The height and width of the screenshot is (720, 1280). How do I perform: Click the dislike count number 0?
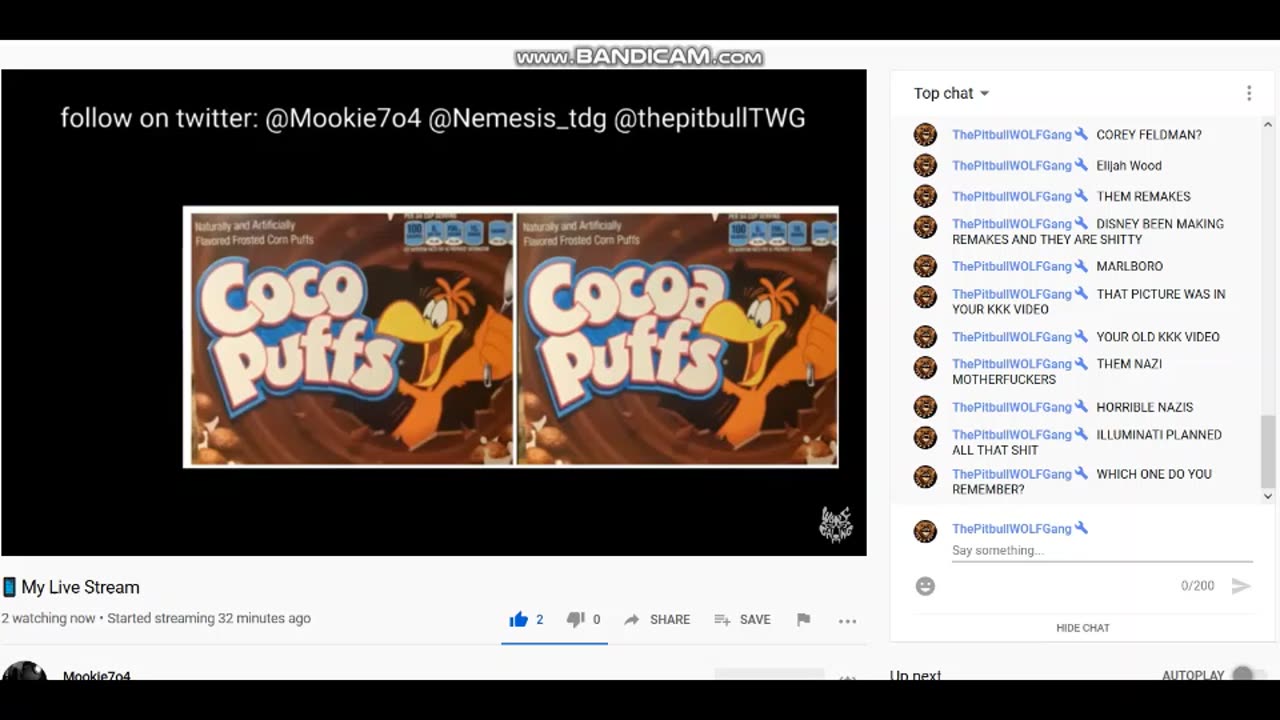[597, 620]
